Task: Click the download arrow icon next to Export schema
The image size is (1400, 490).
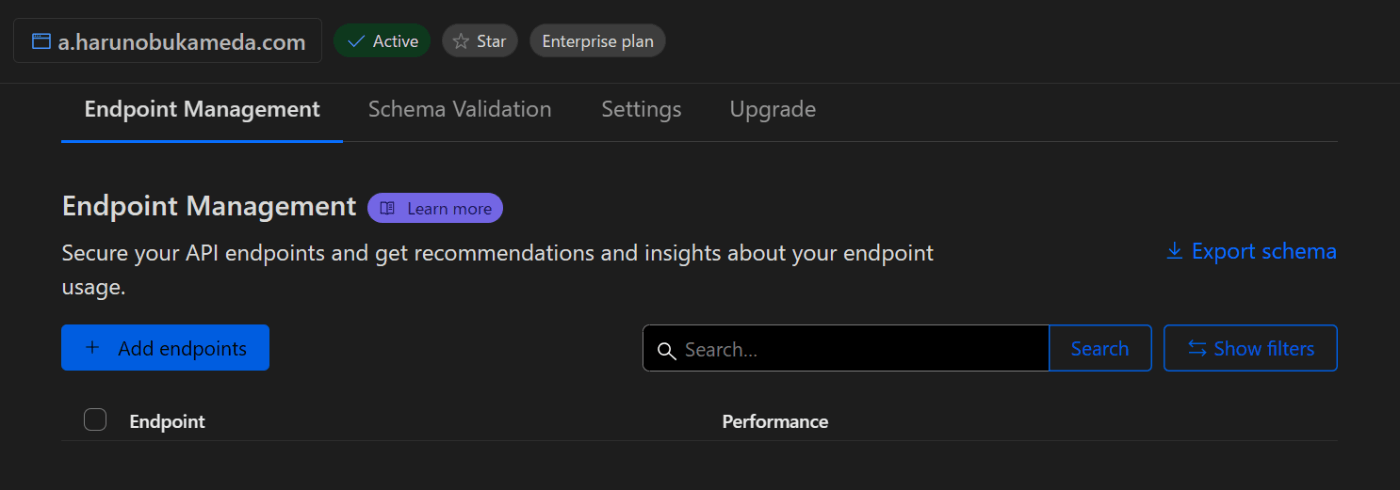Action: click(1175, 251)
